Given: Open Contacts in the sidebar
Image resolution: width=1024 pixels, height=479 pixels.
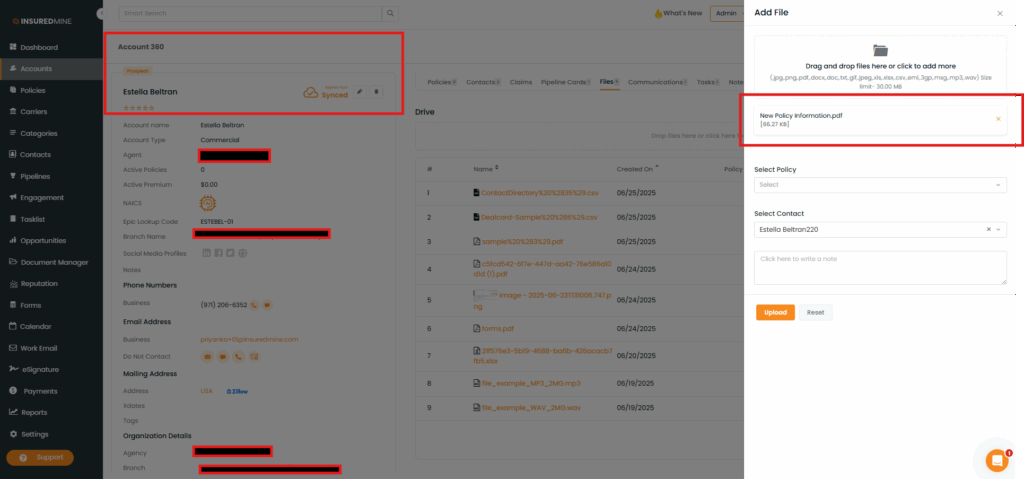Looking at the screenshot, I should pyautogui.click(x=35, y=155).
